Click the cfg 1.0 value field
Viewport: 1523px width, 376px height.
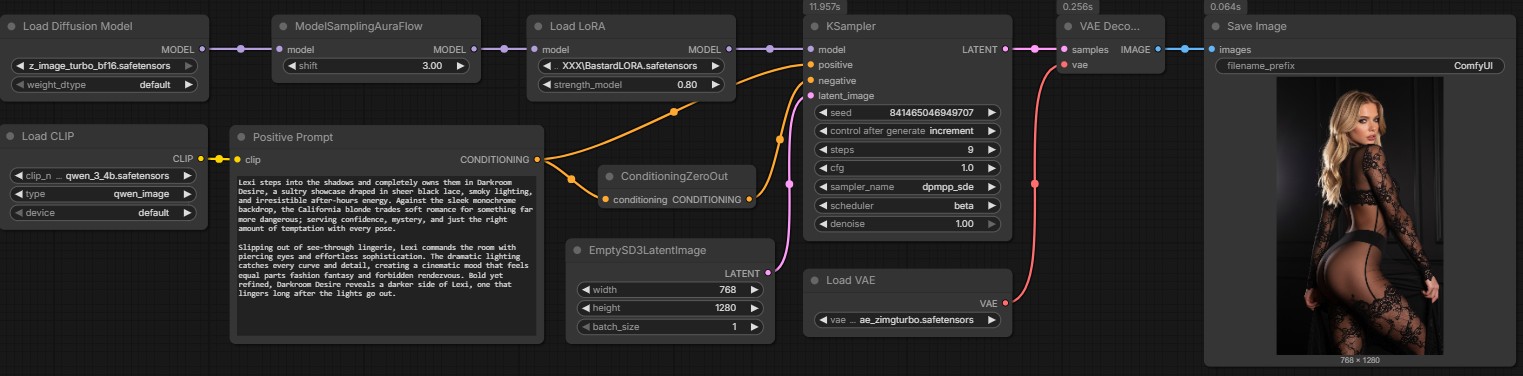point(909,168)
